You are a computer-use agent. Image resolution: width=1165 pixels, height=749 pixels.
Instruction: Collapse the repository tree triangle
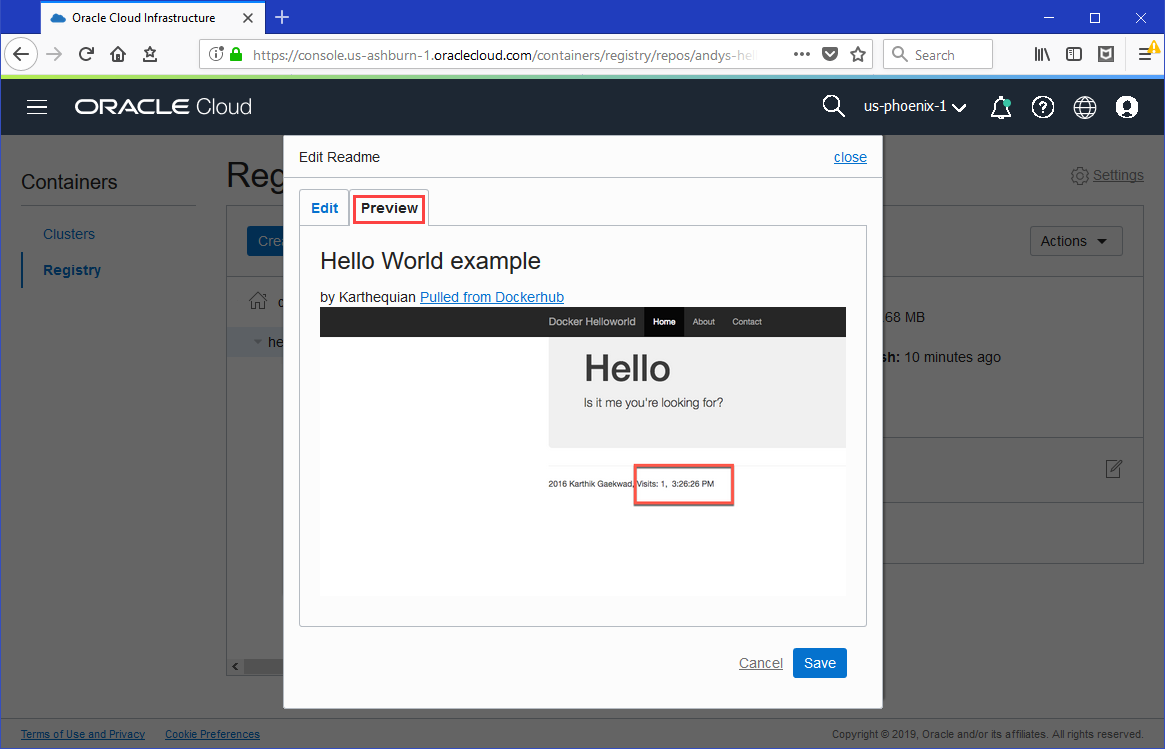point(258,343)
